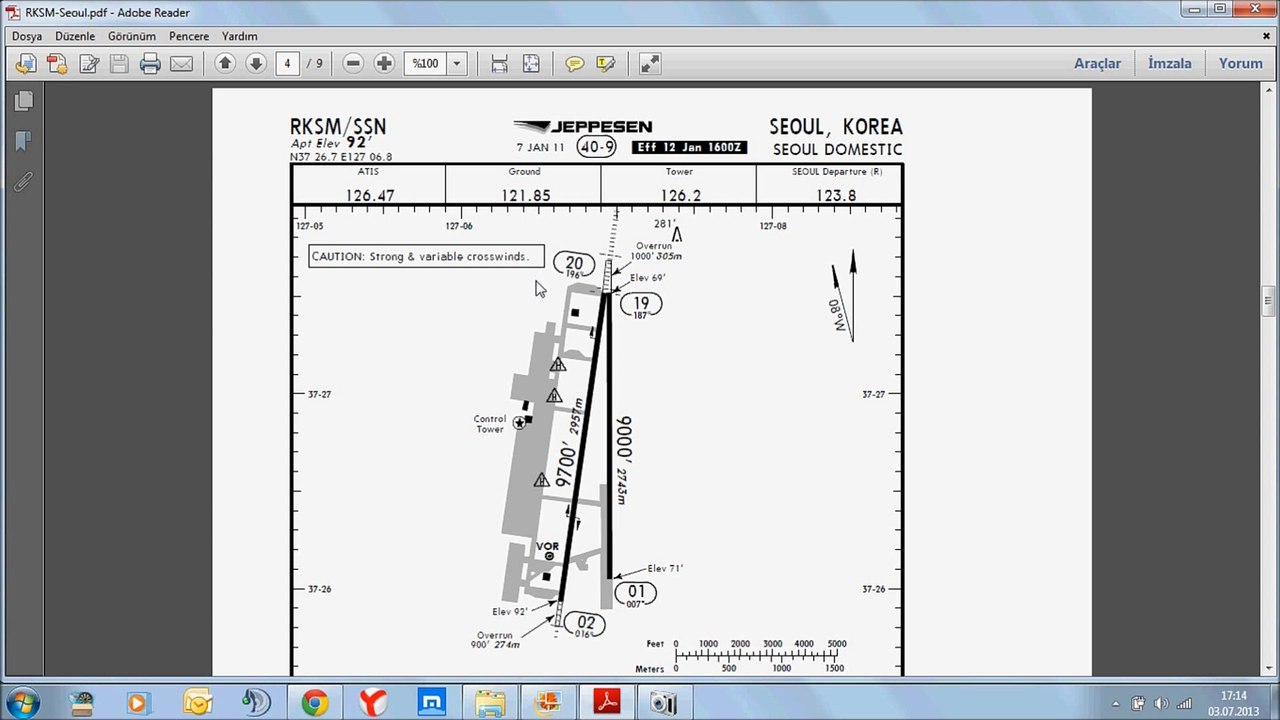Click the page number field showing 4
The width and height of the screenshot is (1280, 720).
tap(287, 63)
